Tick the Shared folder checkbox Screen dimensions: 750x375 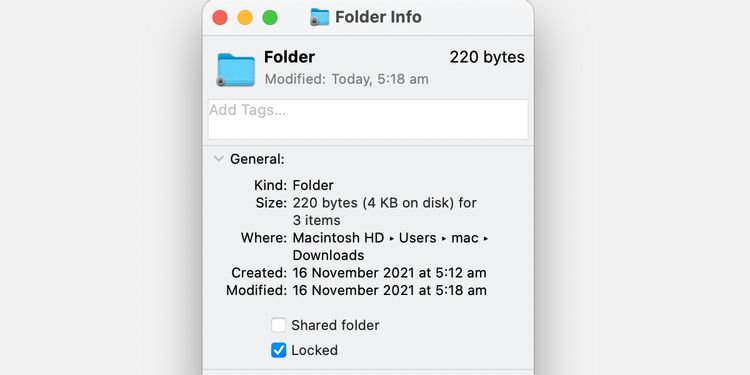[x=278, y=325]
